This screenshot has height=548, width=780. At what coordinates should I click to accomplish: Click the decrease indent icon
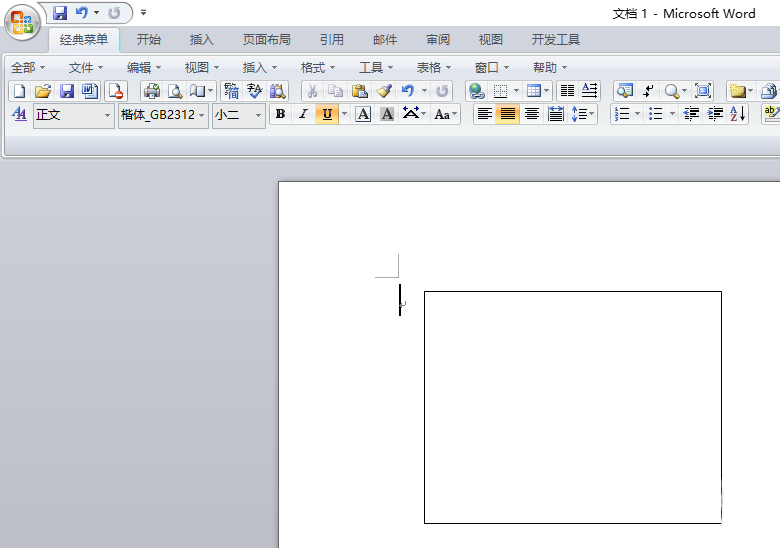[x=691, y=114]
